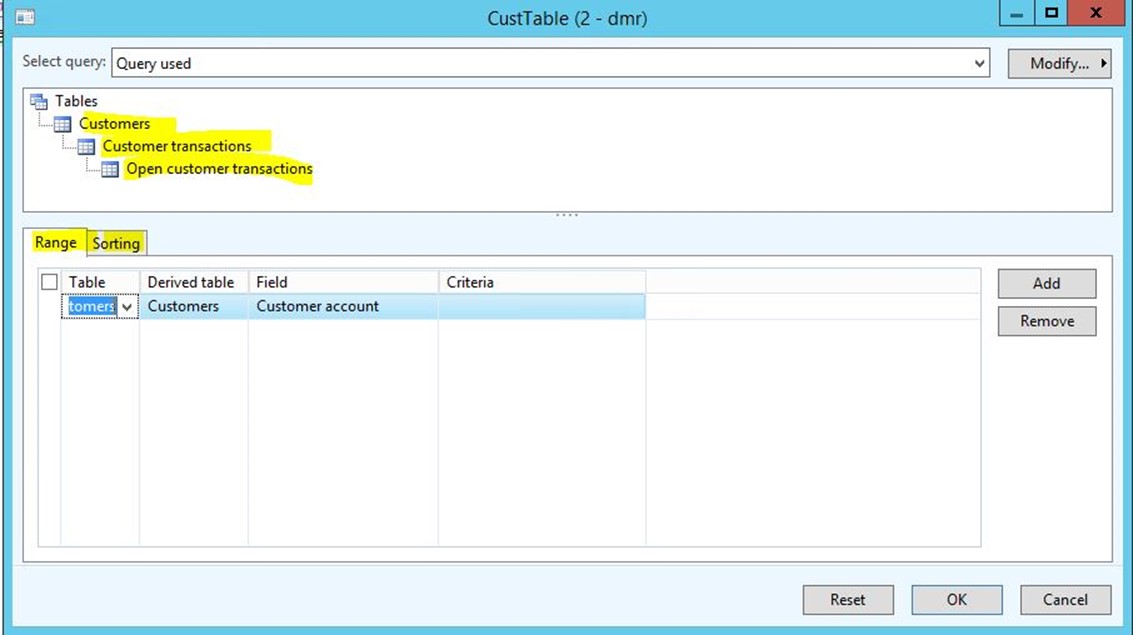The image size is (1133, 635).
Task: Click the Reset button
Action: (848, 600)
